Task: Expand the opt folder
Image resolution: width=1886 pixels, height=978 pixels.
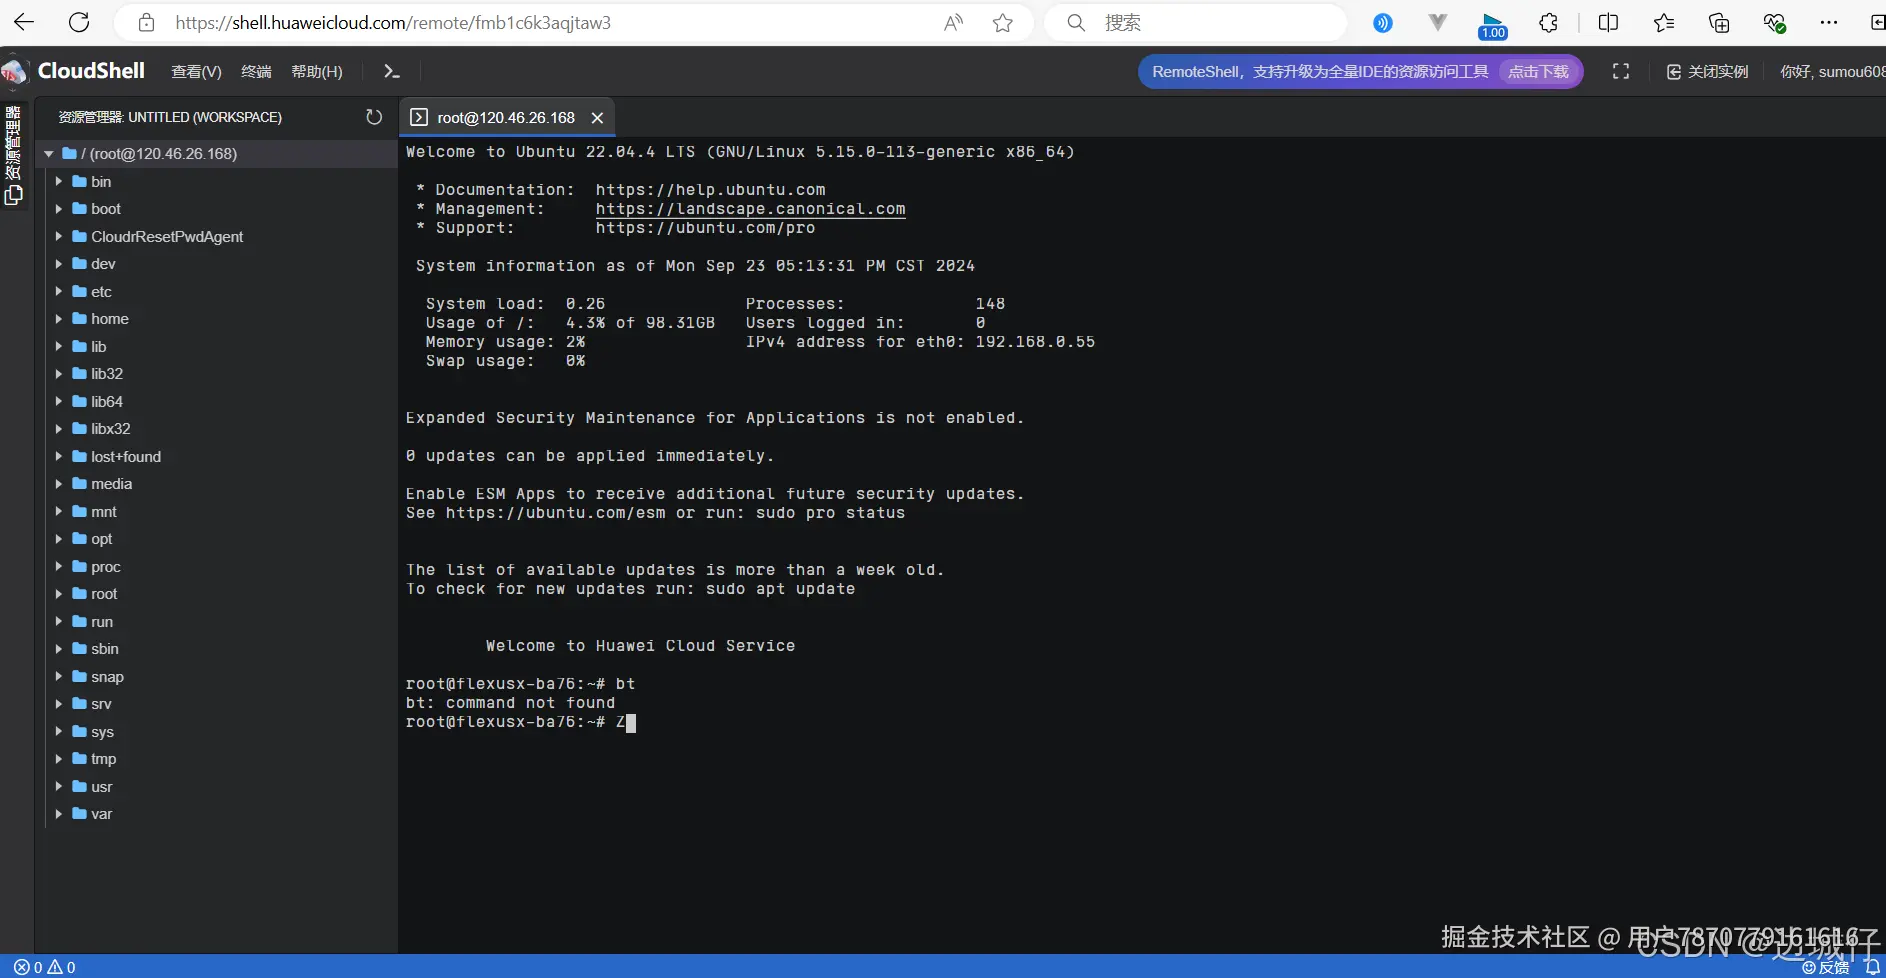Action: (x=58, y=539)
